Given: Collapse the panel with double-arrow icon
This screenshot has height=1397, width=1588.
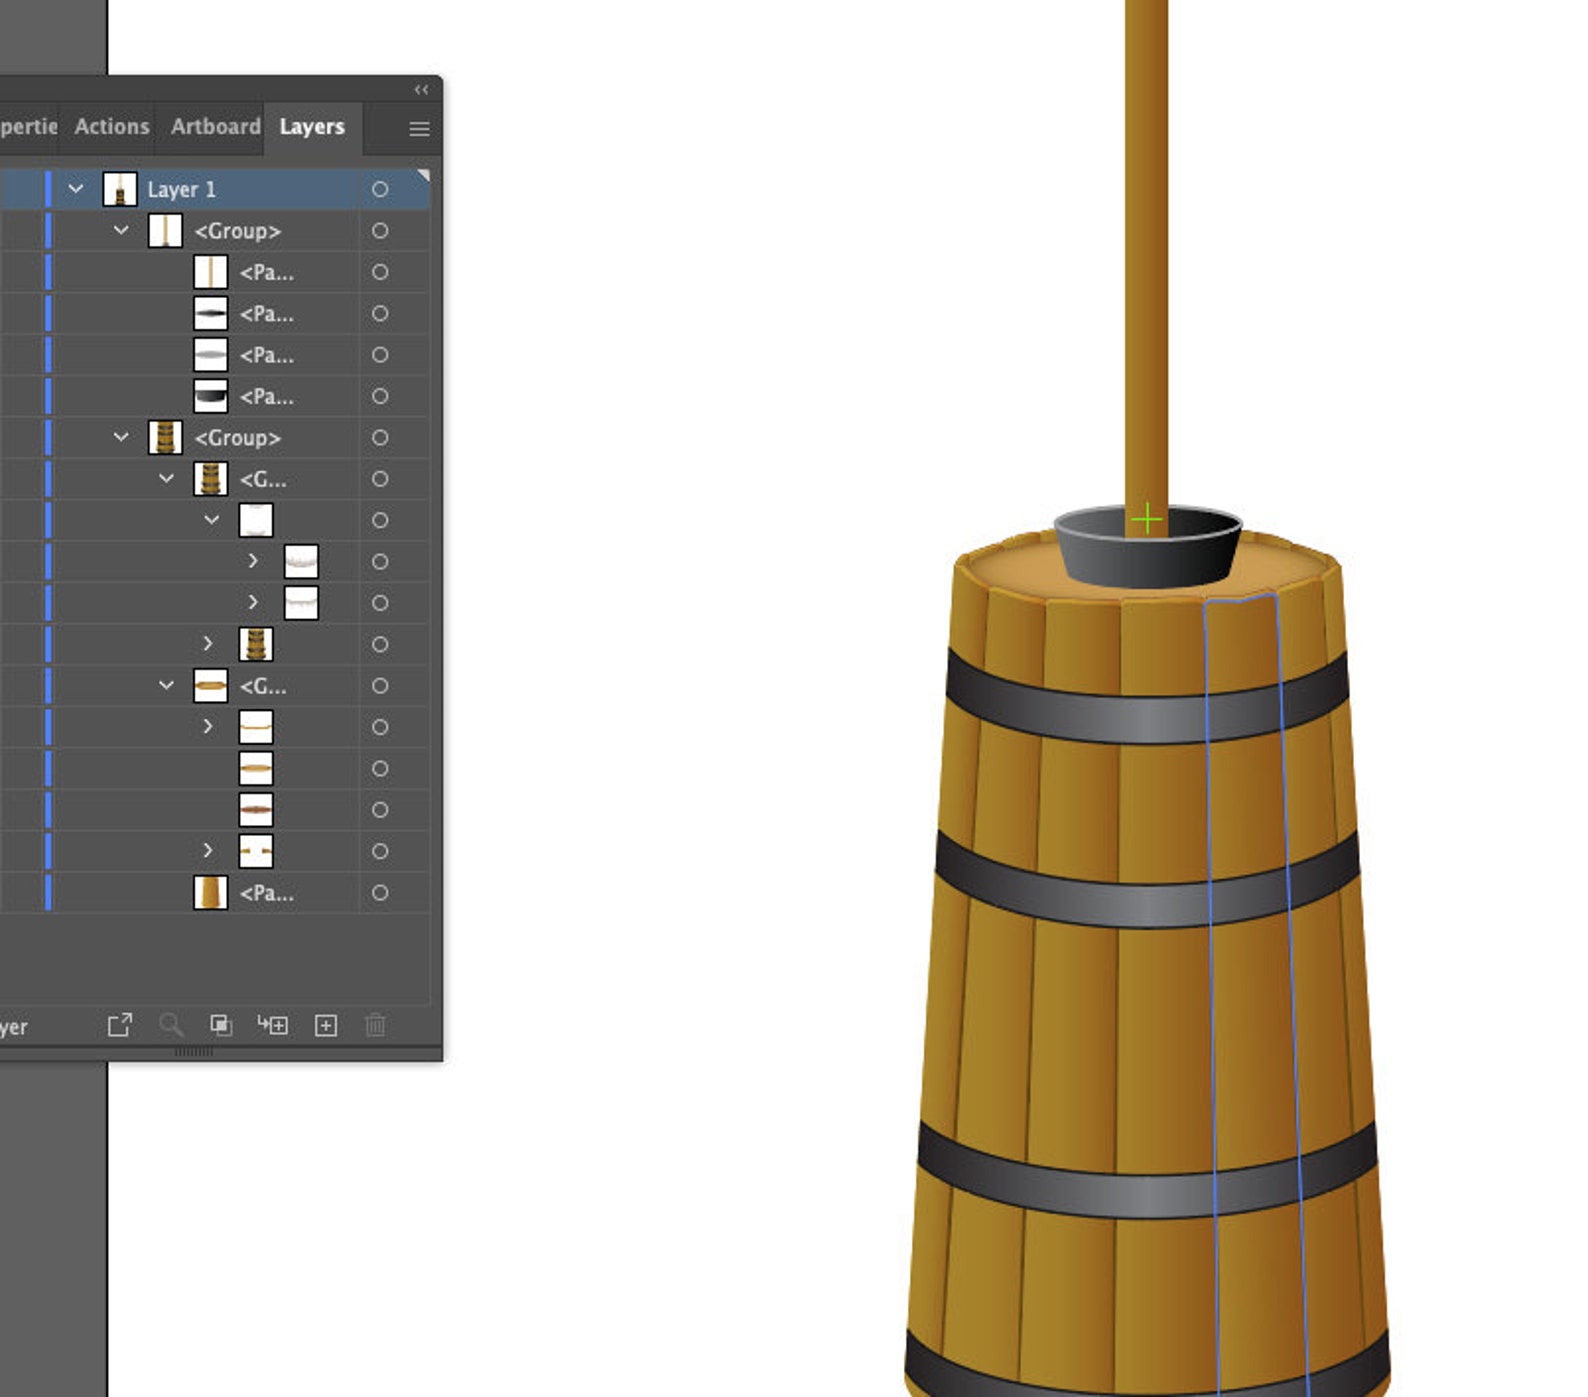Looking at the screenshot, I should 422,90.
